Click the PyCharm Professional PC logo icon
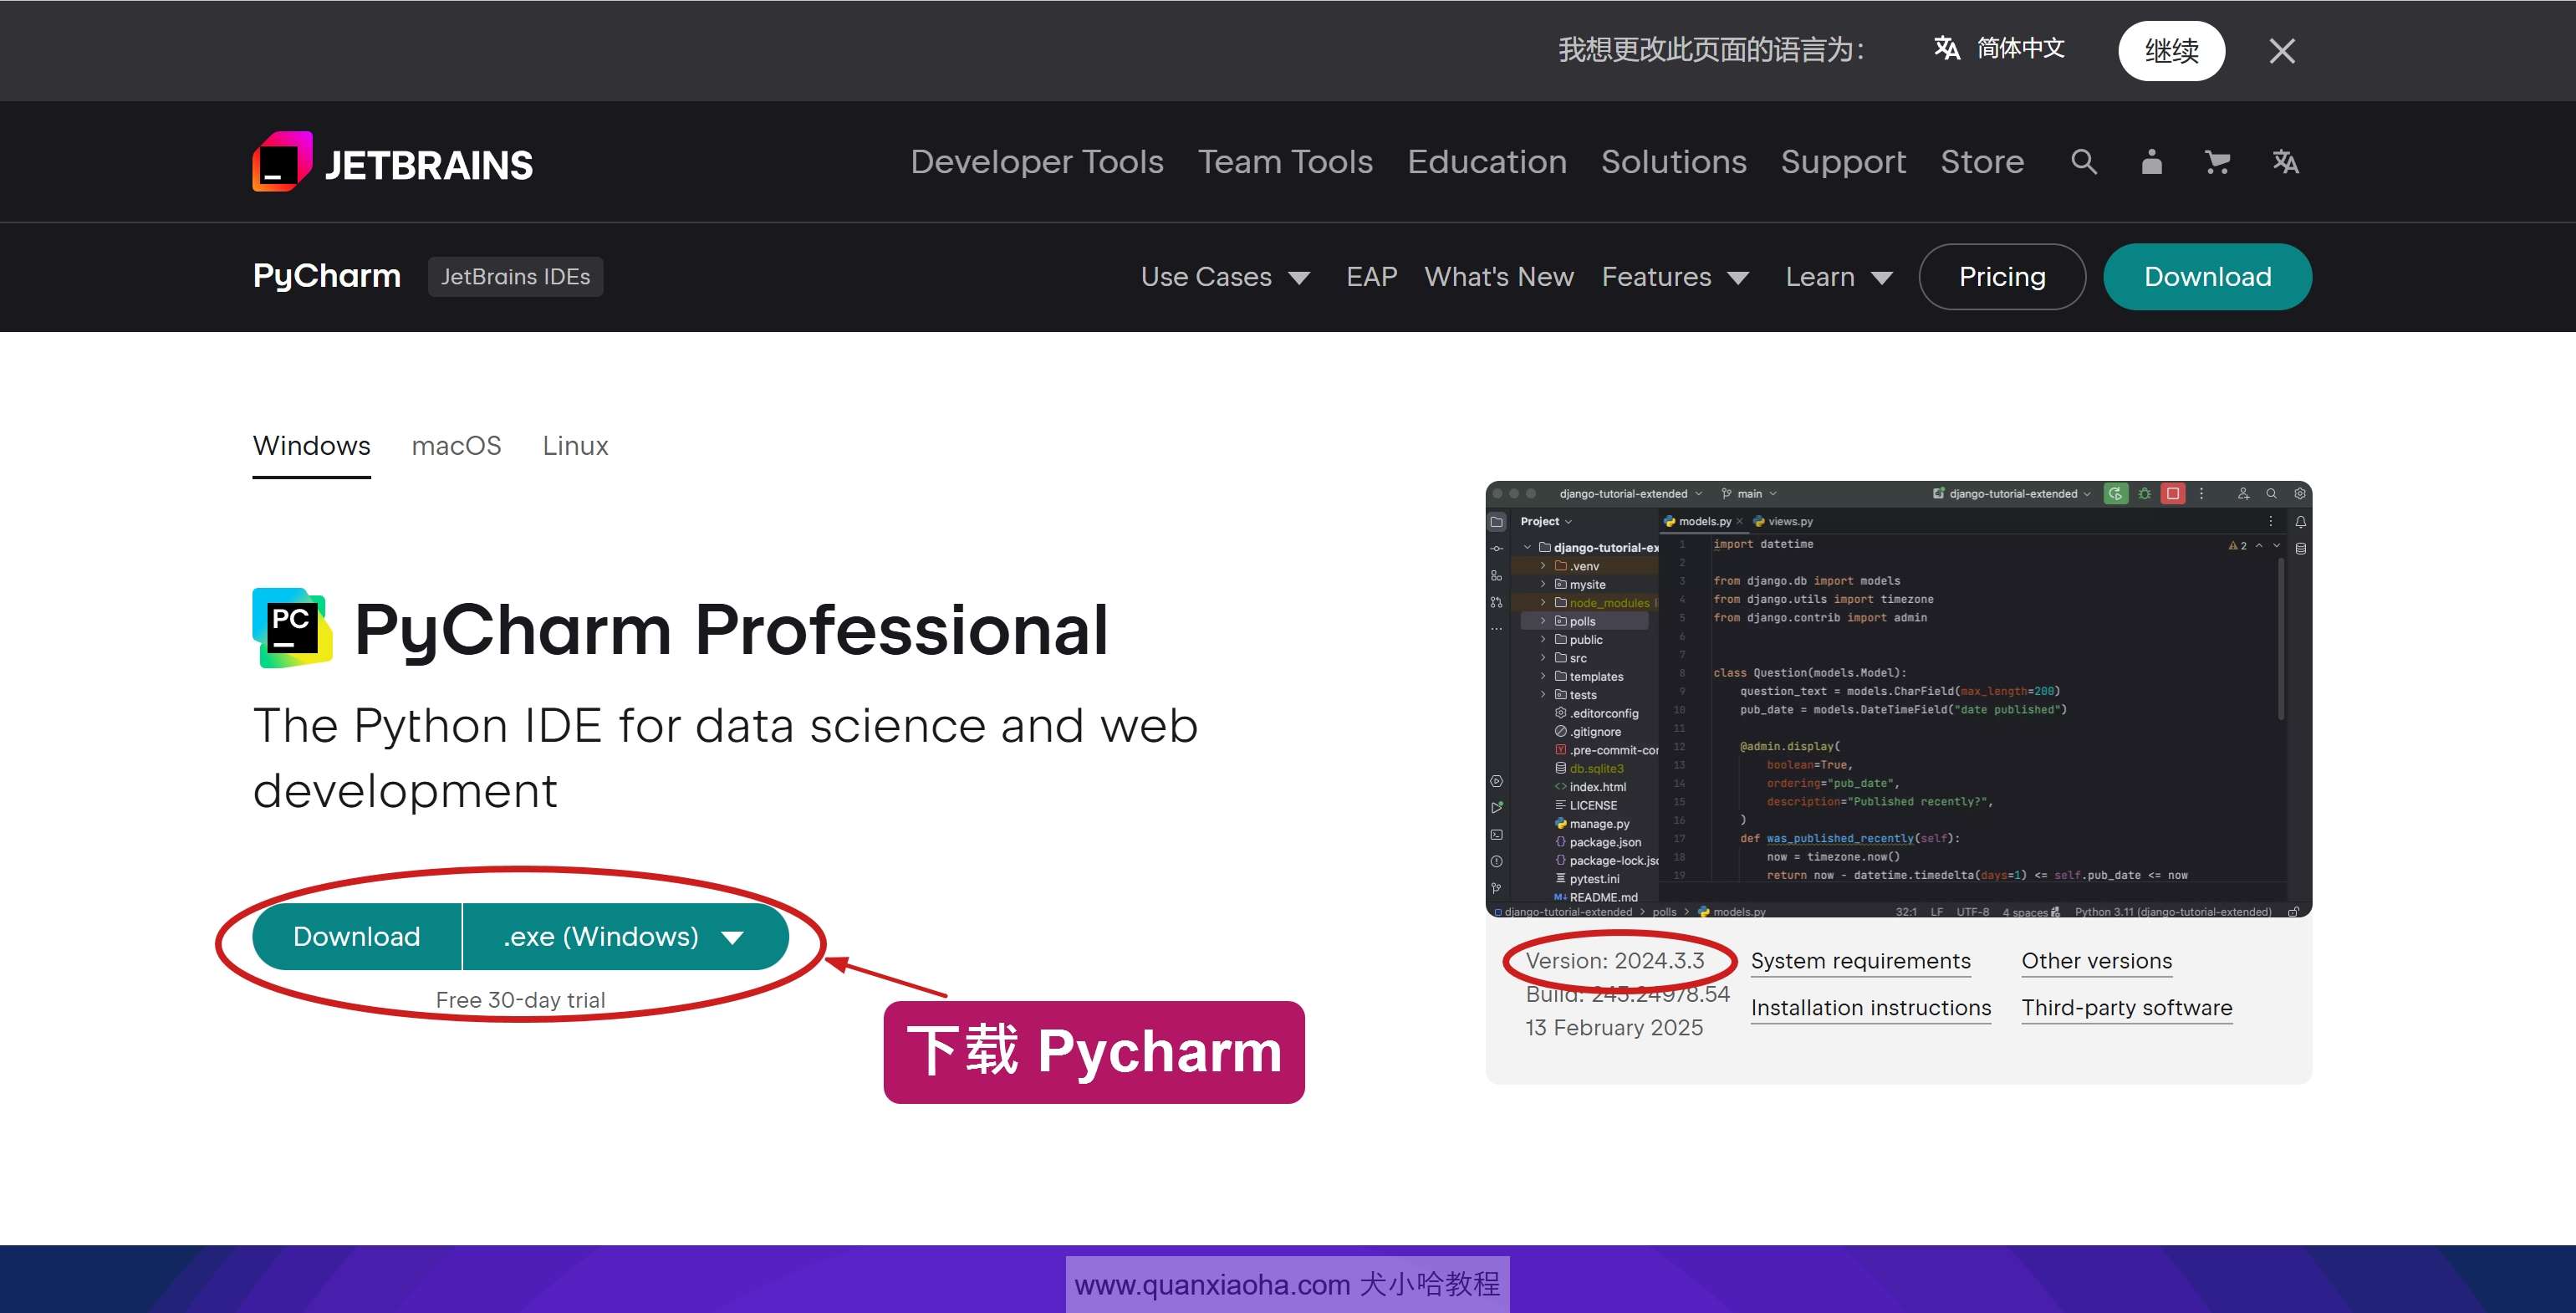Screen dimensions: 2576x1313 (291, 628)
